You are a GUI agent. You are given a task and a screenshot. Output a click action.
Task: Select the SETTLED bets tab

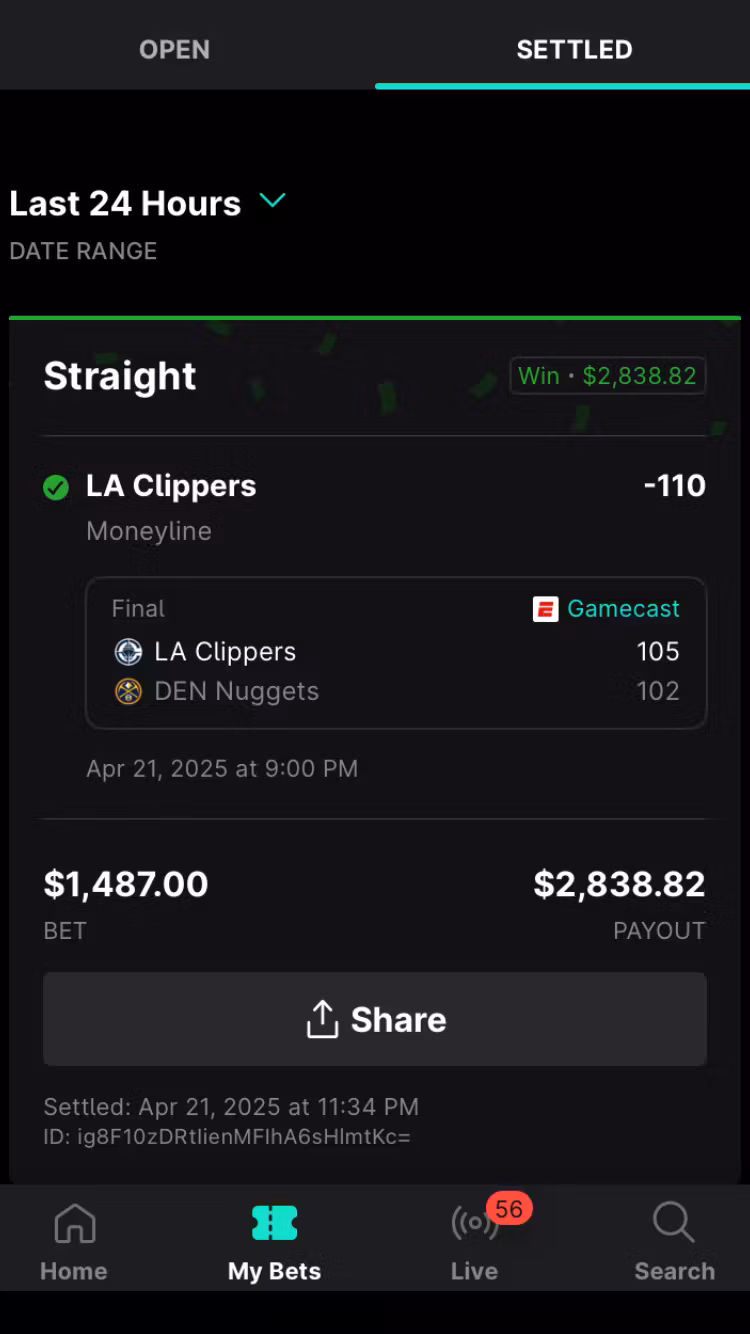[x=574, y=49]
